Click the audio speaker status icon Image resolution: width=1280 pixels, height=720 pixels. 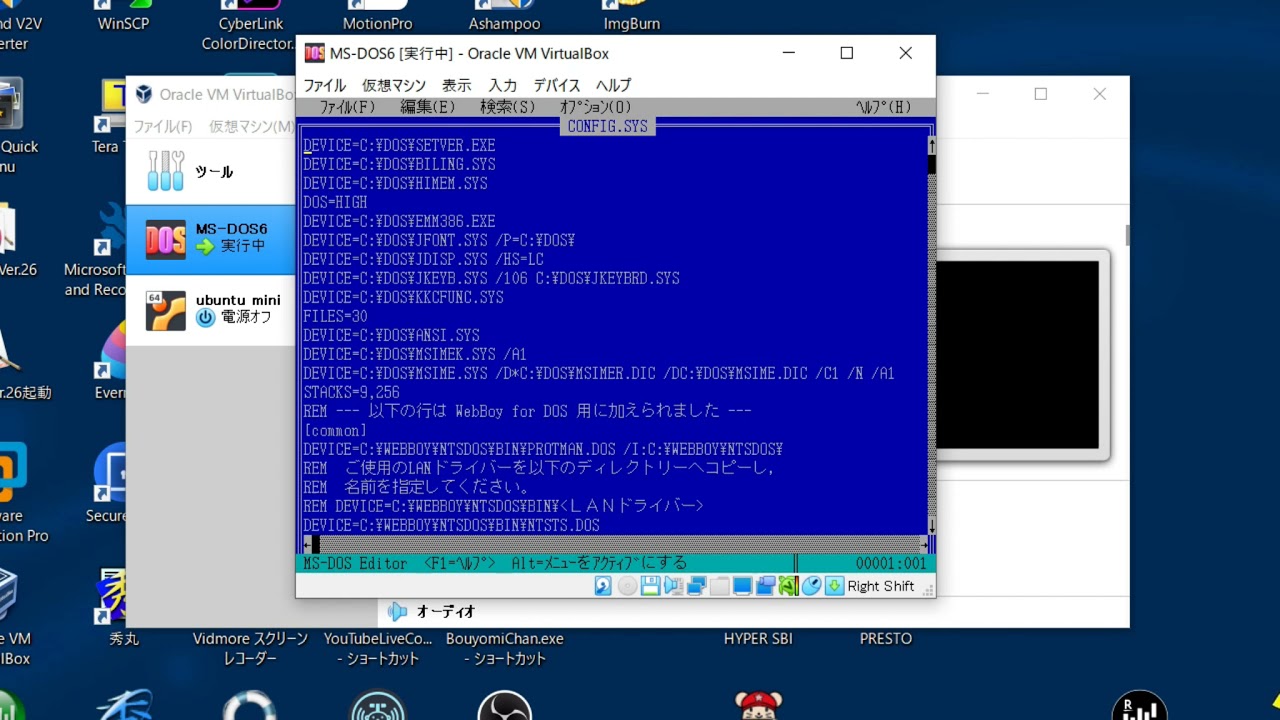[673, 586]
